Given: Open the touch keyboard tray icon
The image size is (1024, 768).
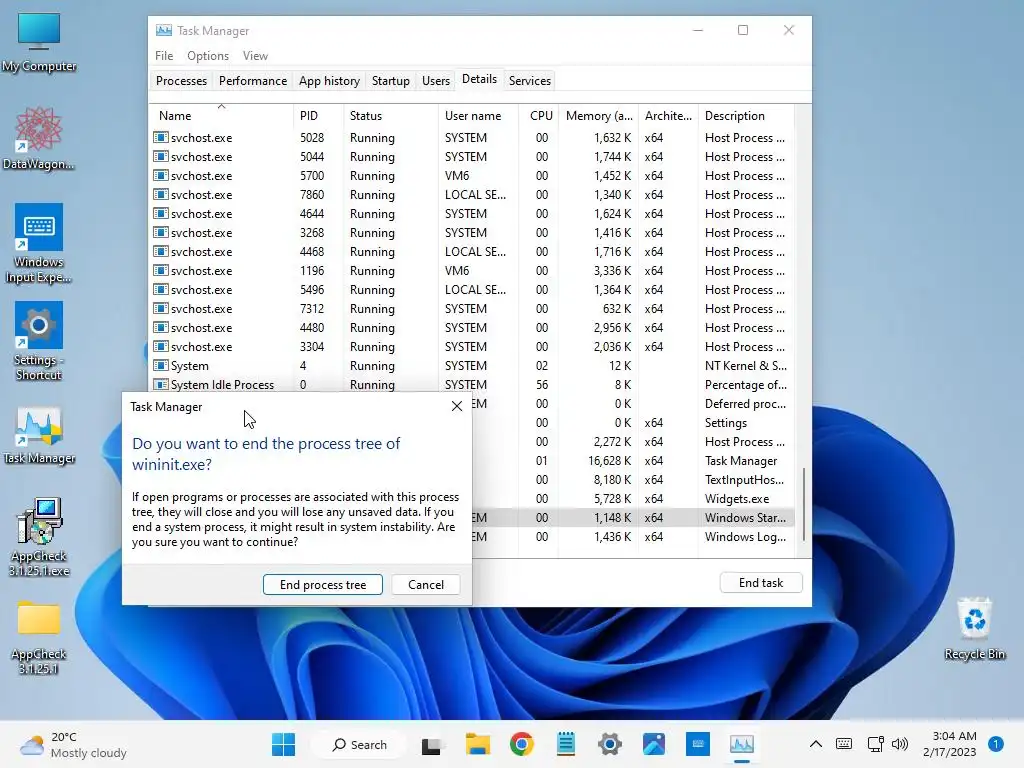Looking at the screenshot, I should (x=844, y=744).
